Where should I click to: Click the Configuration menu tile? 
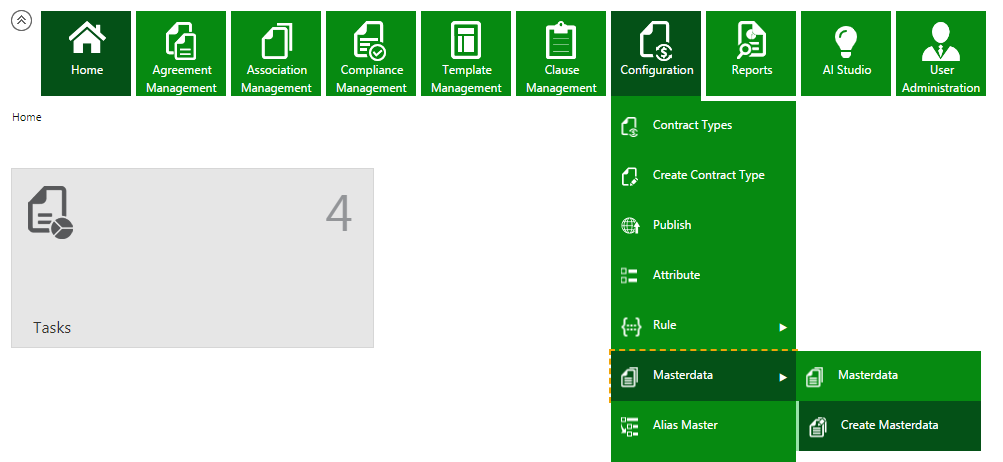pos(656,54)
